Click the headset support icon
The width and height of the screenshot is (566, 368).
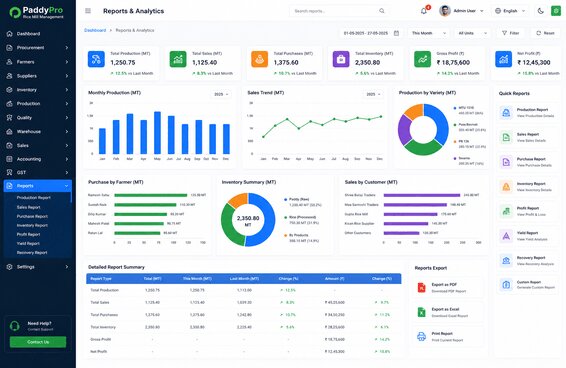click(14, 326)
